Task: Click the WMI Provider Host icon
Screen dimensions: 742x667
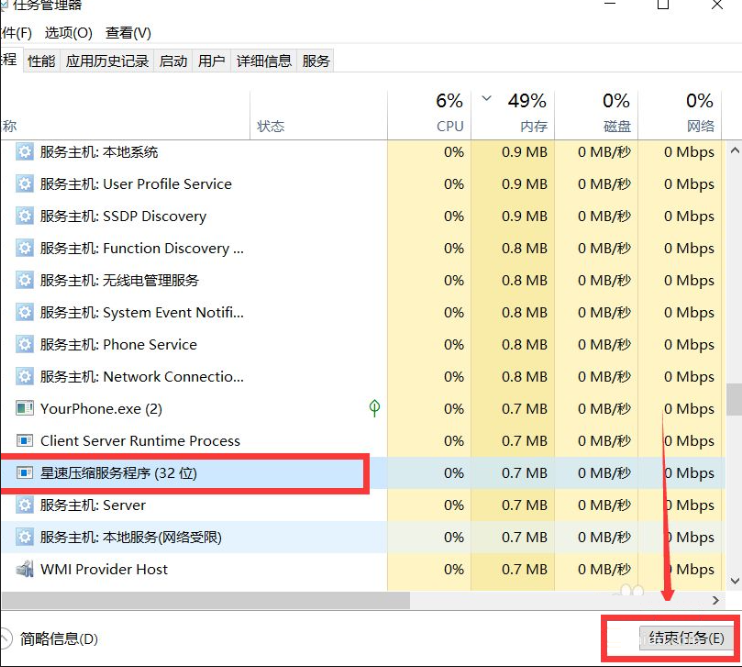Action: 25,569
